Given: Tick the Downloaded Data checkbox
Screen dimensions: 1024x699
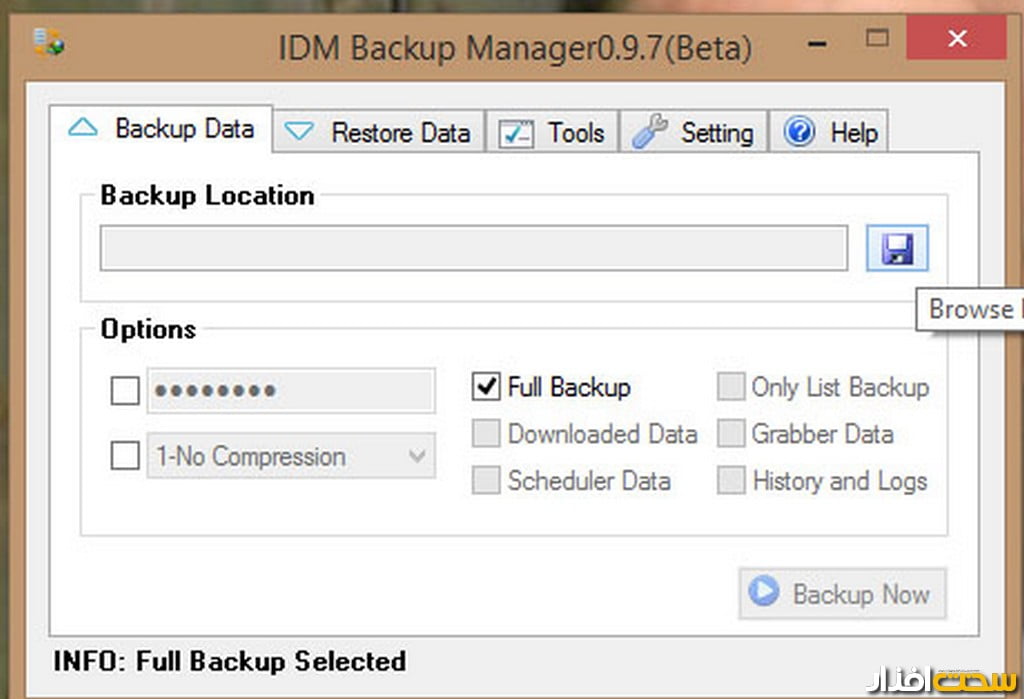Looking at the screenshot, I should coord(486,434).
